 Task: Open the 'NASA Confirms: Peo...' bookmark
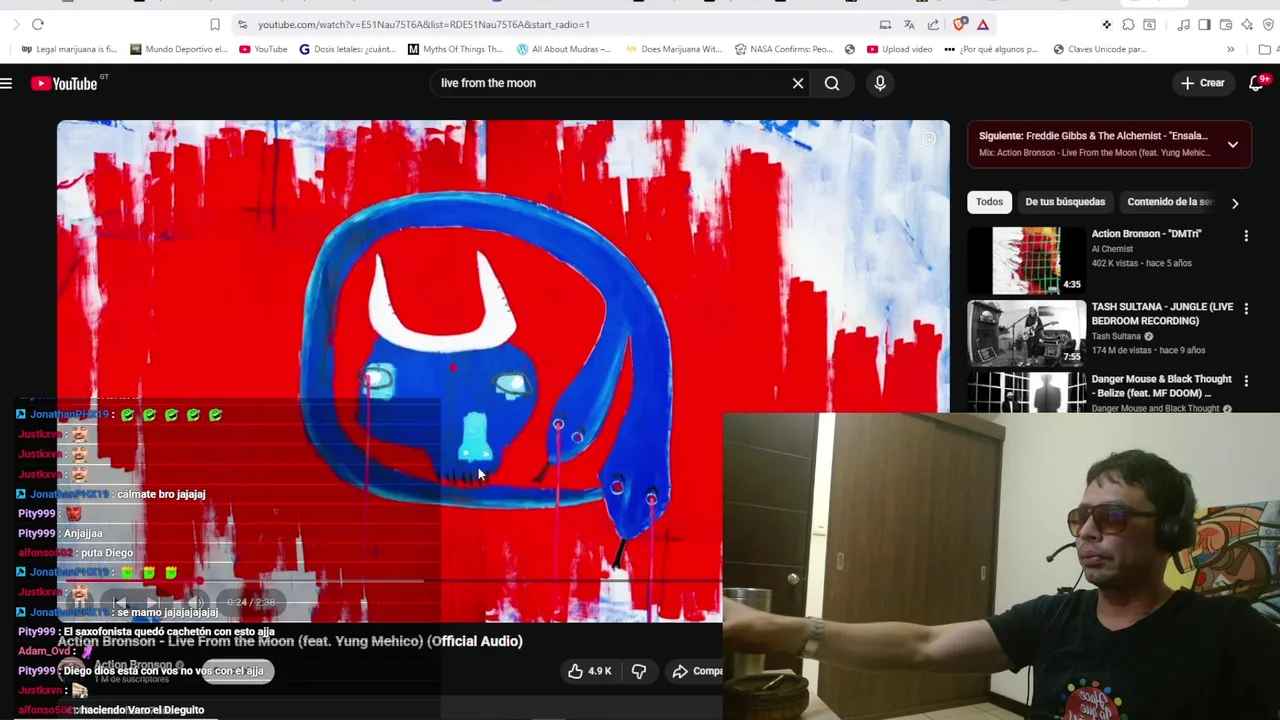coord(783,49)
